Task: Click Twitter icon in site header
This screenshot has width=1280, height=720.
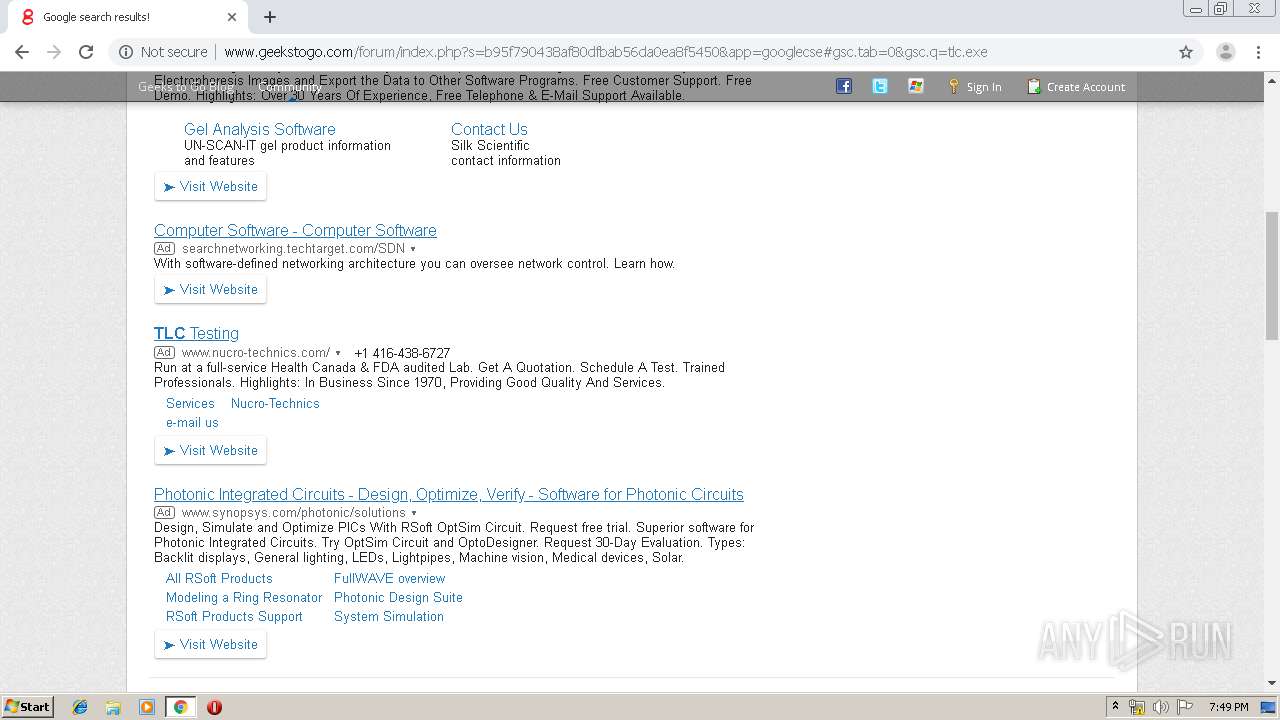Action: (880, 86)
